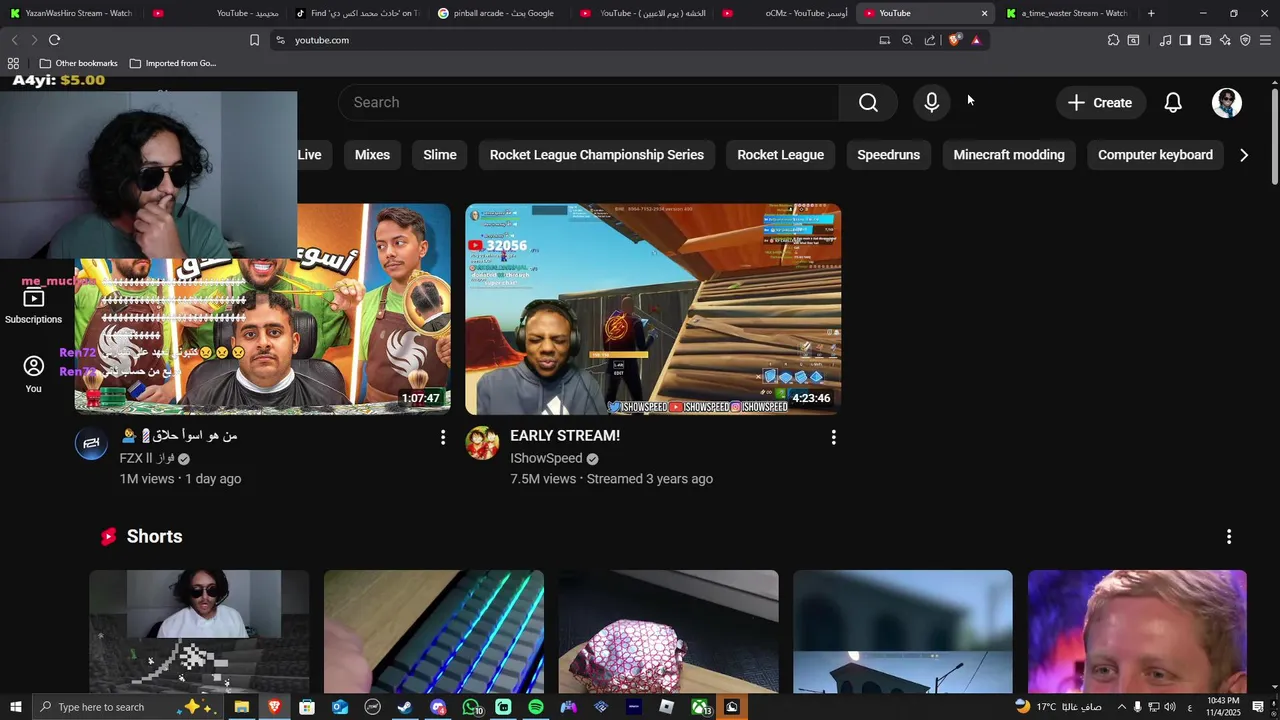The width and height of the screenshot is (1280, 720).
Task: Open the EARLY STREAM Fortnite thumbnail
Action: [653, 309]
